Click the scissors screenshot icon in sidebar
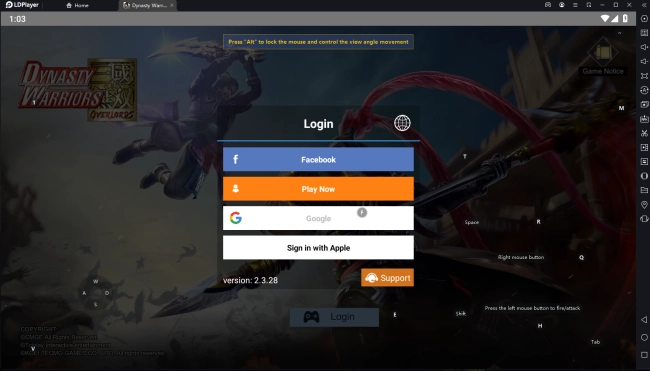This screenshot has height=371, width=650. tap(644, 133)
